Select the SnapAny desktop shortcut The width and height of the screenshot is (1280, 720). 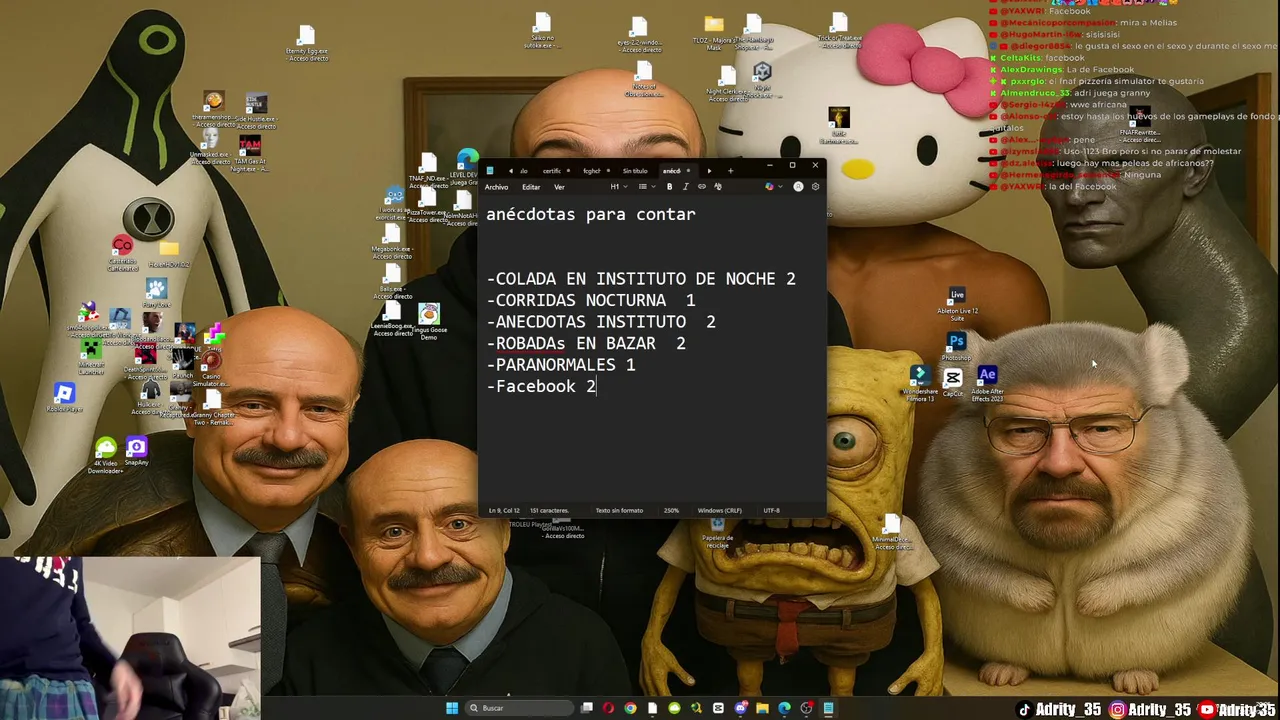pos(136,452)
